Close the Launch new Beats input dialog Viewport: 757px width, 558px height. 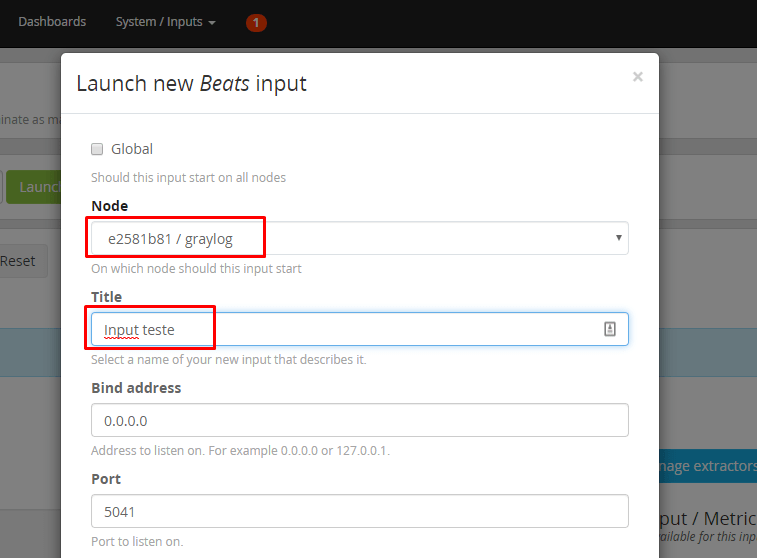637,77
